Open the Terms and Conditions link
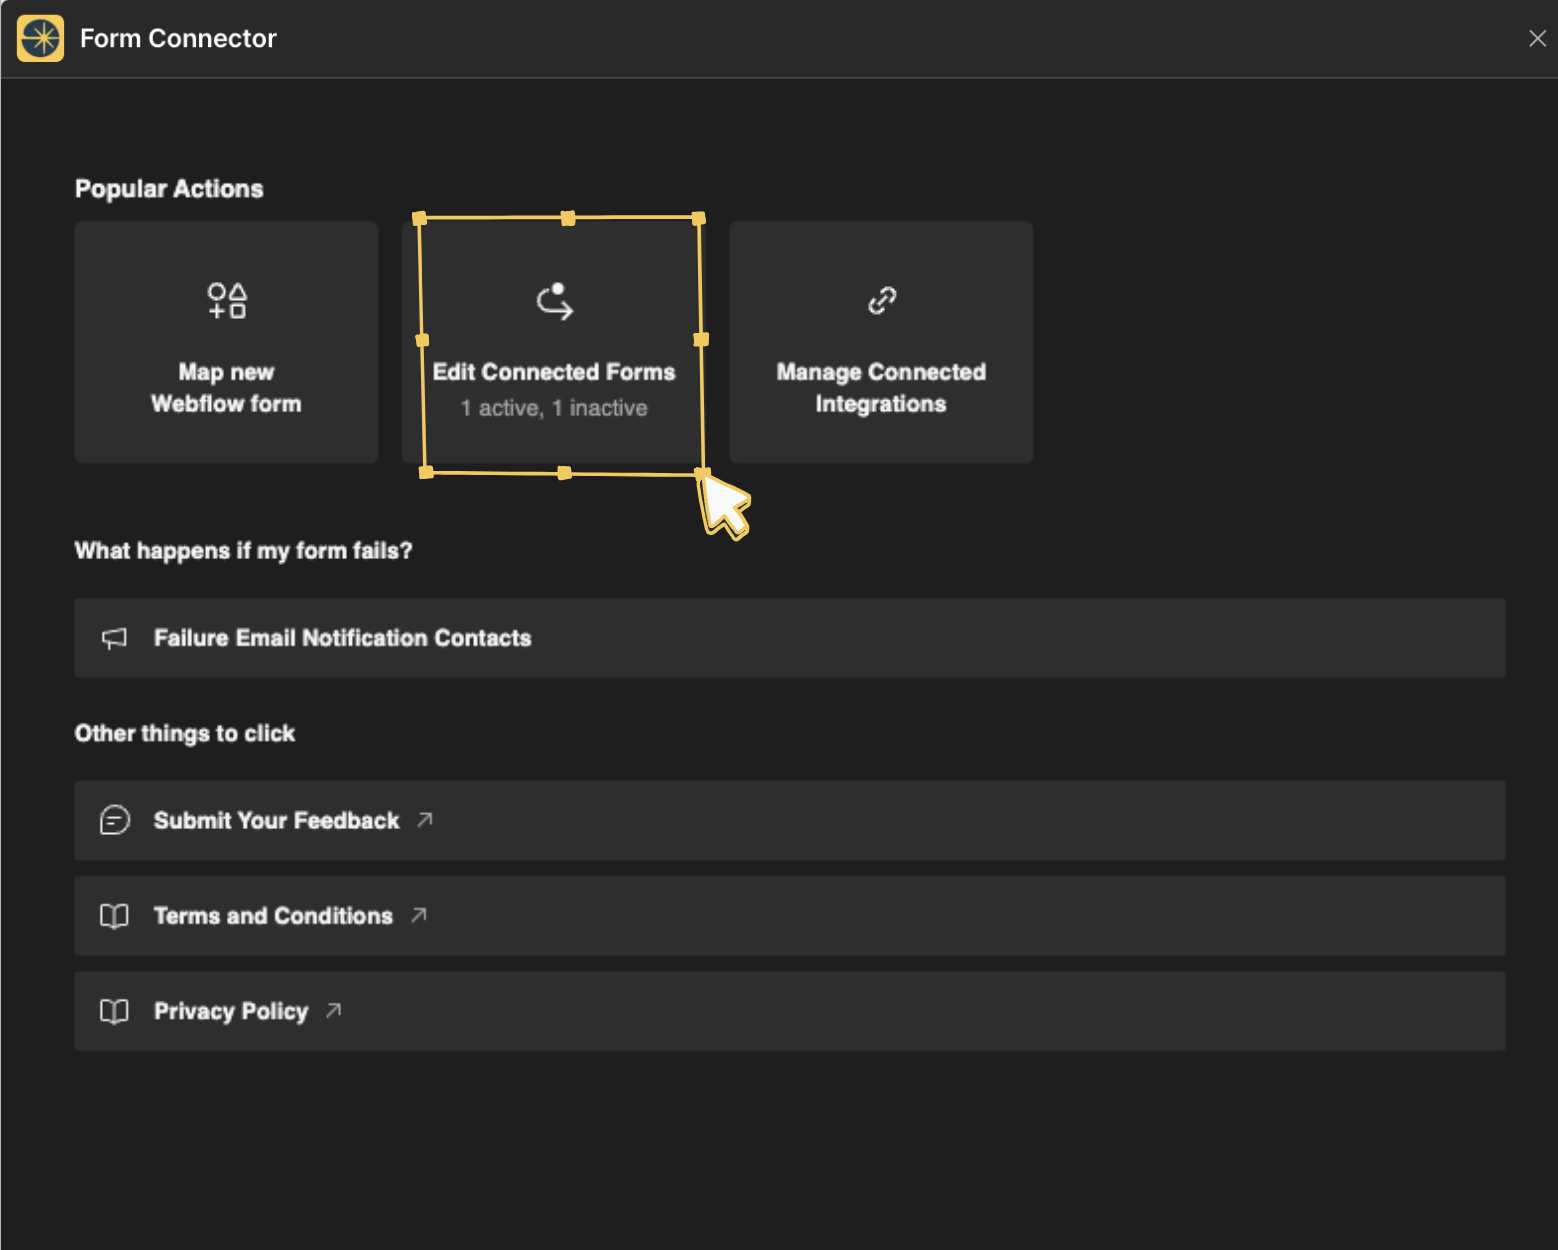The height and width of the screenshot is (1250, 1558). click(x=273, y=916)
